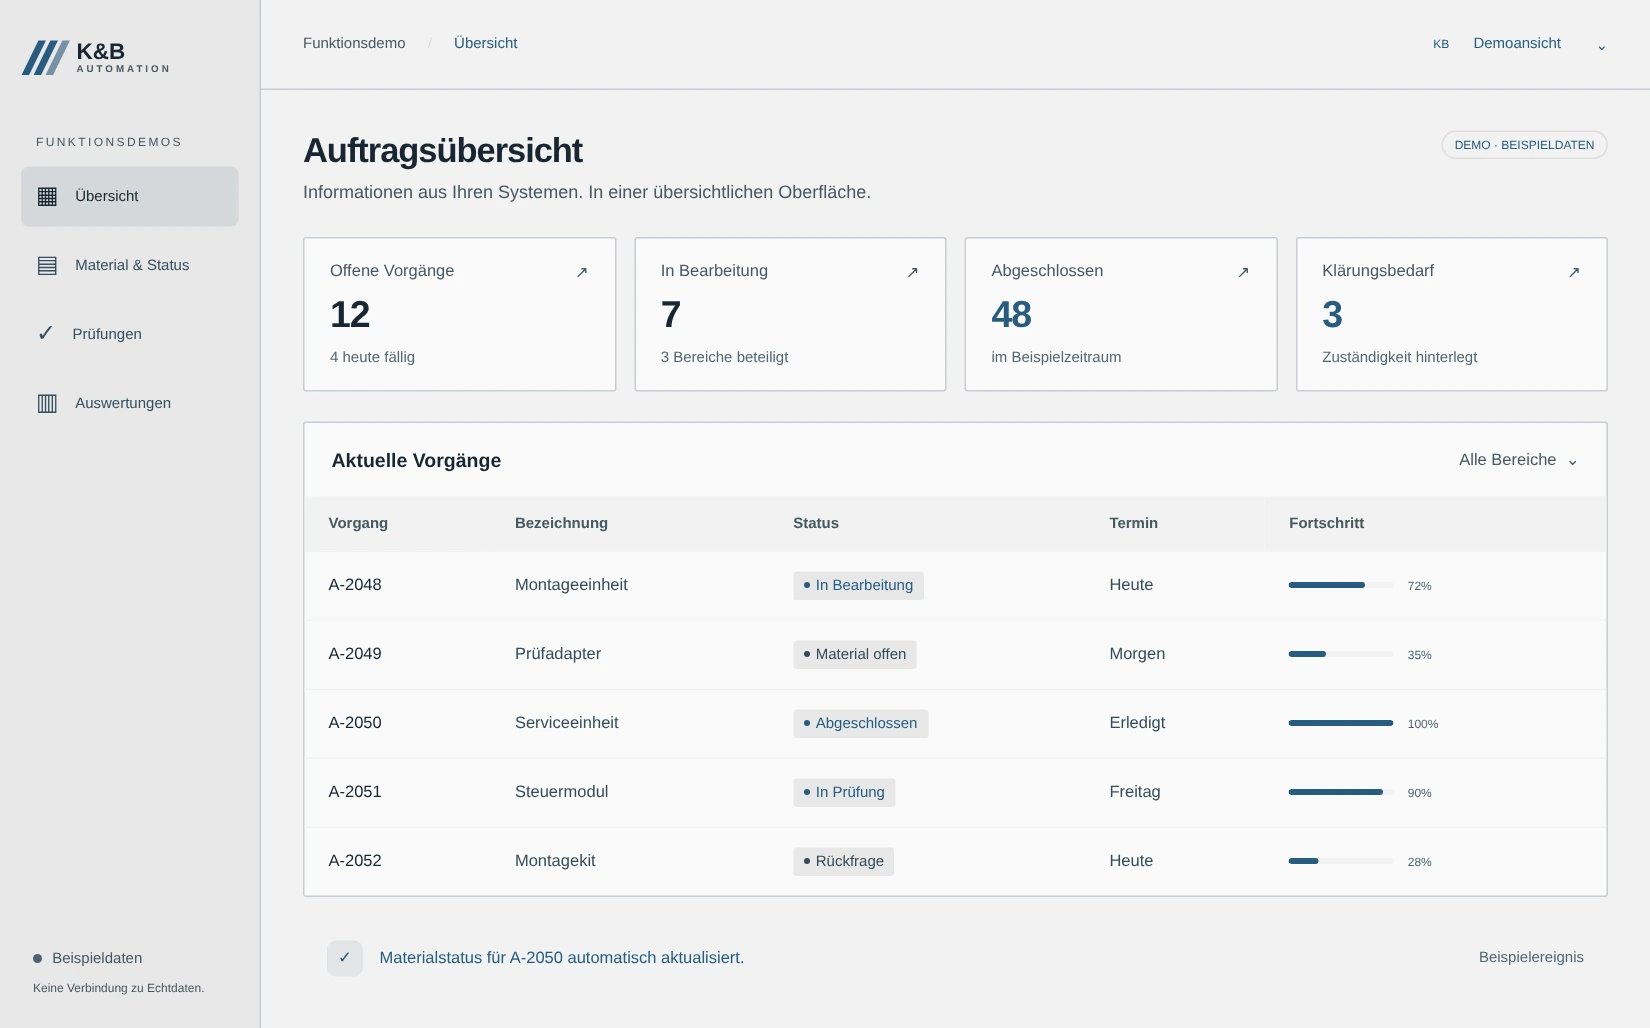Click the Übersicht grid icon in sidebar
Screen dimensions: 1650x1028
[x=47, y=196]
